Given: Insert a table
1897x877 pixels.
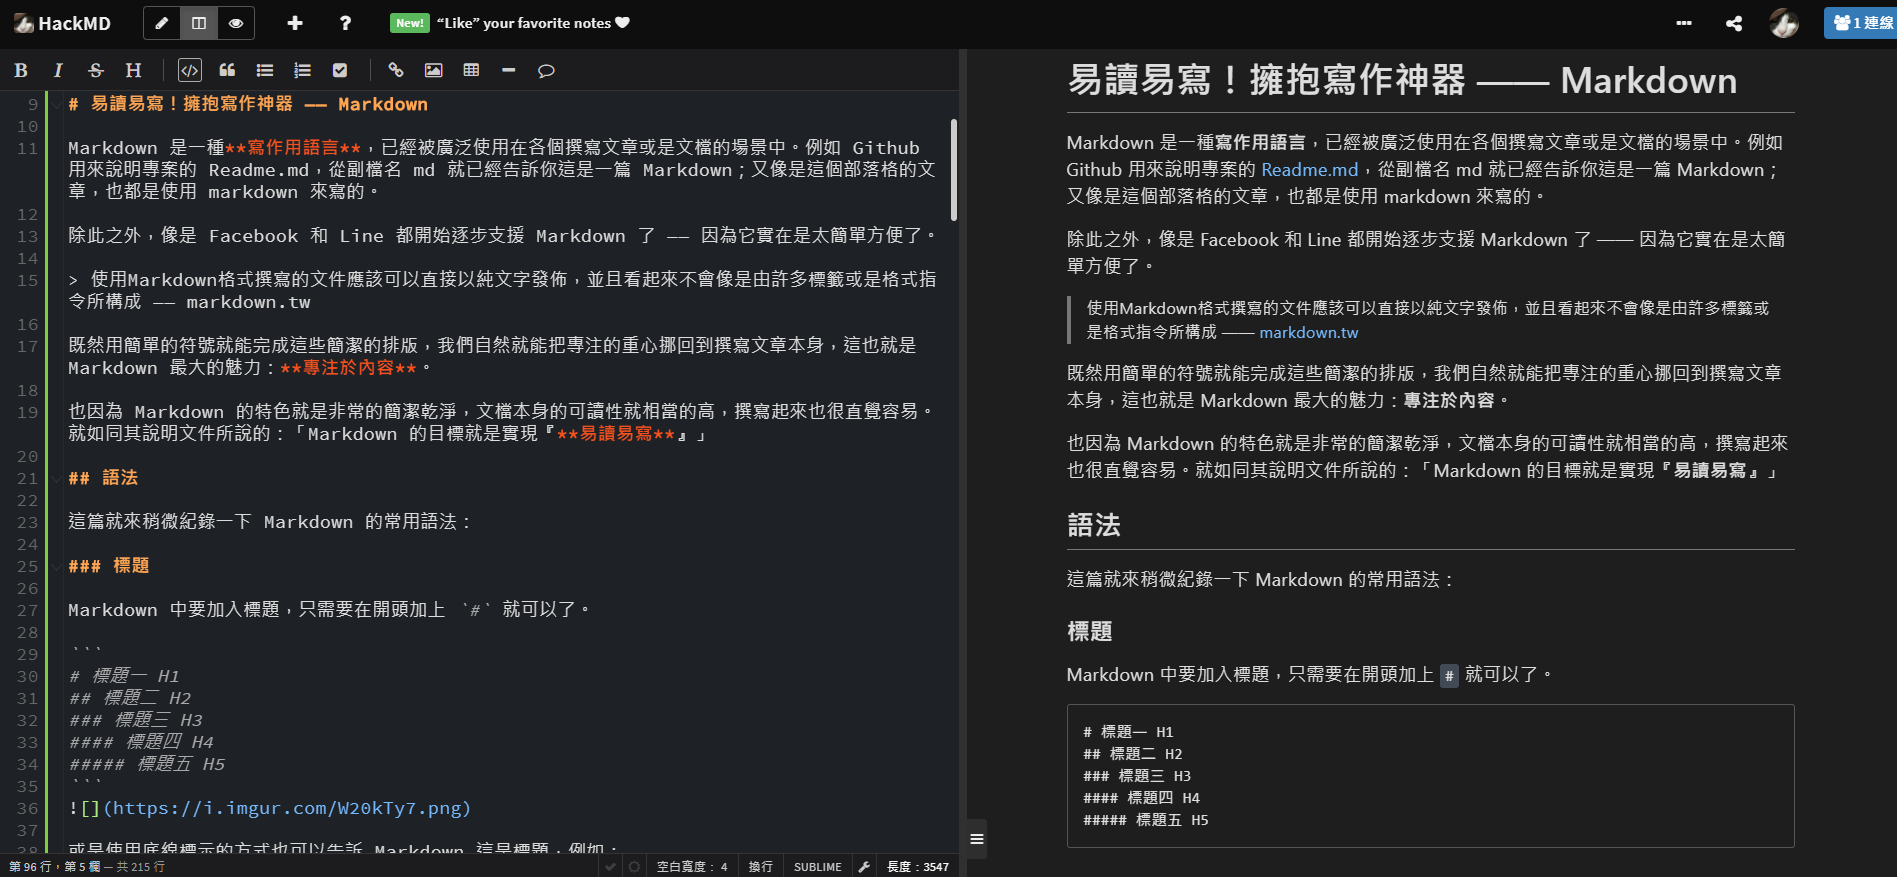Looking at the screenshot, I should [471, 70].
